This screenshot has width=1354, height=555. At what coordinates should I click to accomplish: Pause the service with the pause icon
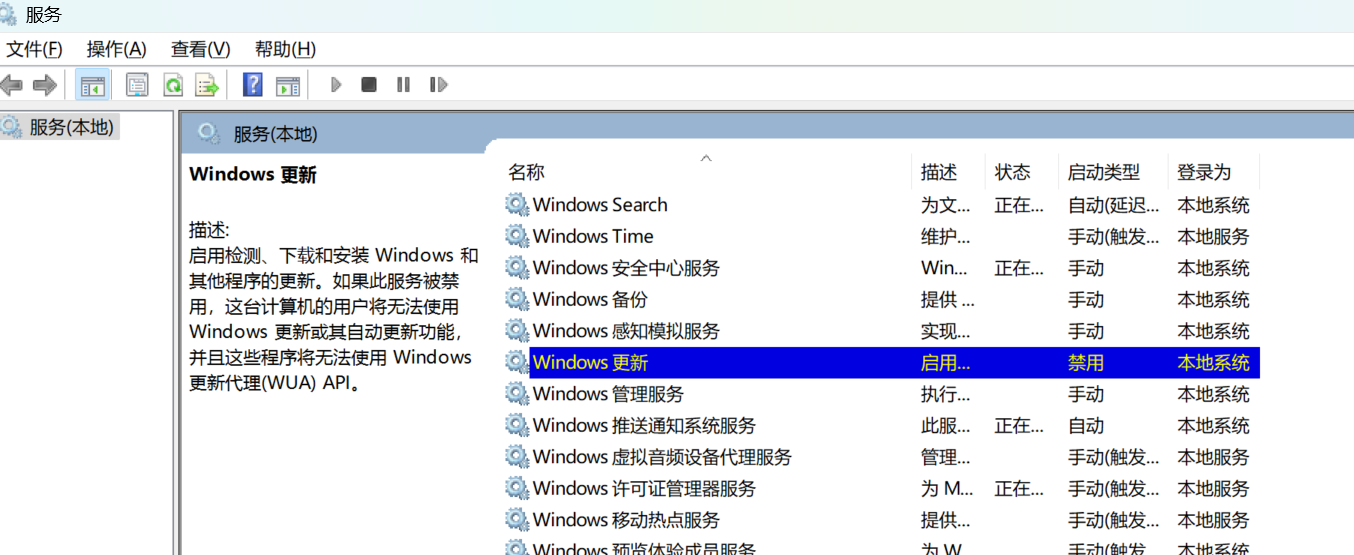(x=403, y=85)
